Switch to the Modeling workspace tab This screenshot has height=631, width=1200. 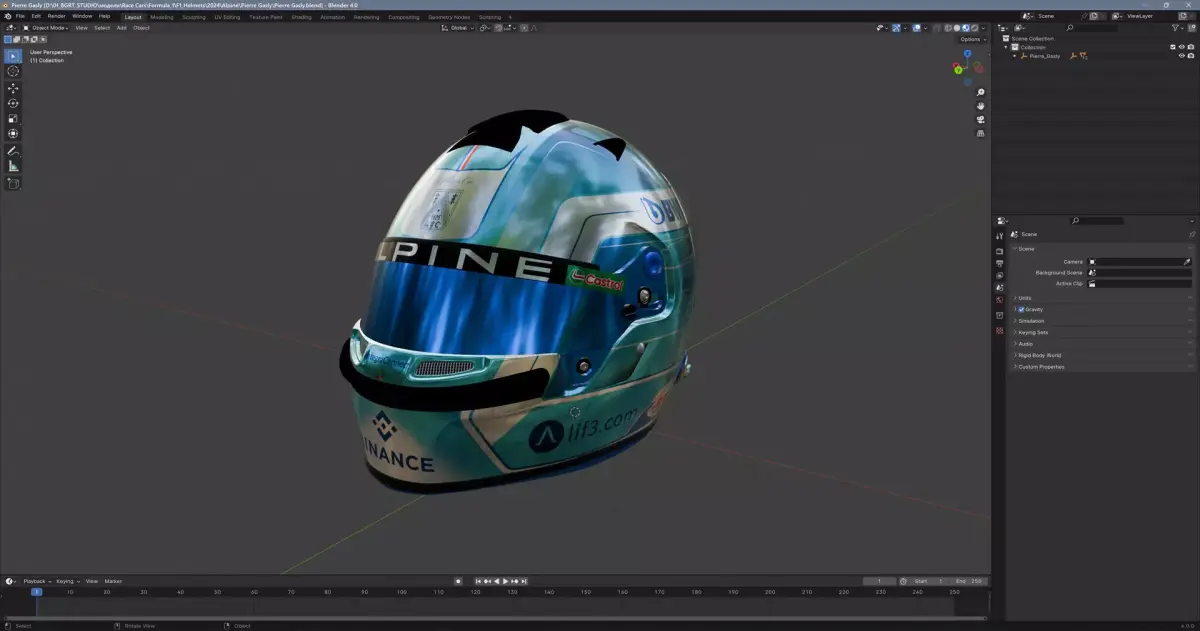pyautogui.click(x=161, y=17)
